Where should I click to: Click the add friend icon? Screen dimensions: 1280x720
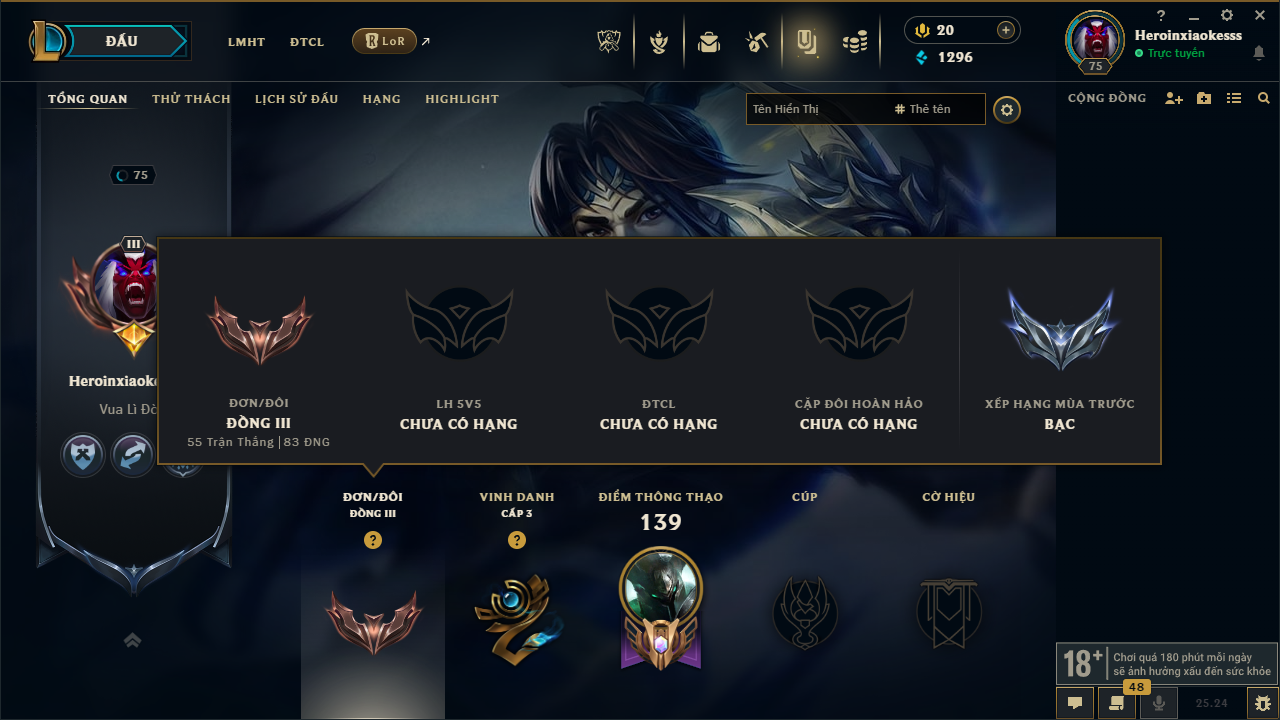1174,98
